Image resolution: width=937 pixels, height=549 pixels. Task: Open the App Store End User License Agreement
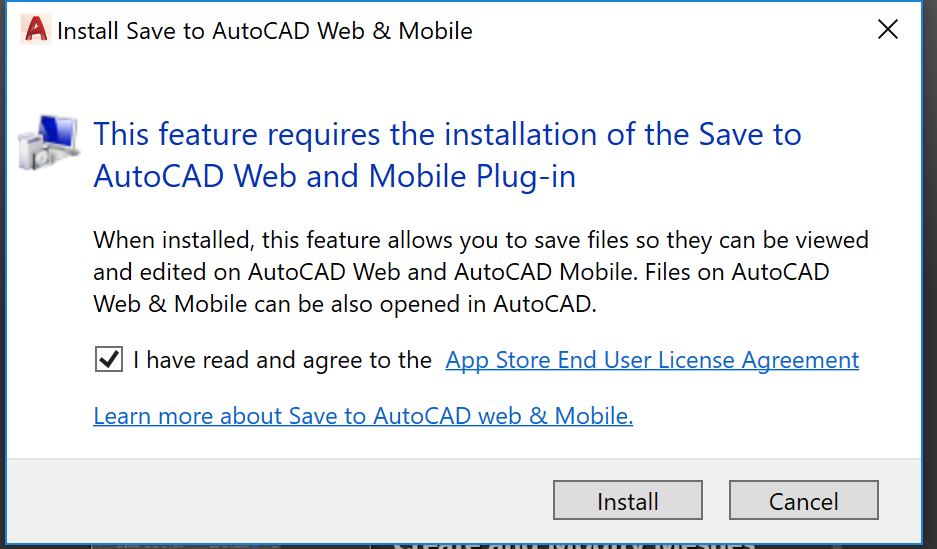point(652,360)
